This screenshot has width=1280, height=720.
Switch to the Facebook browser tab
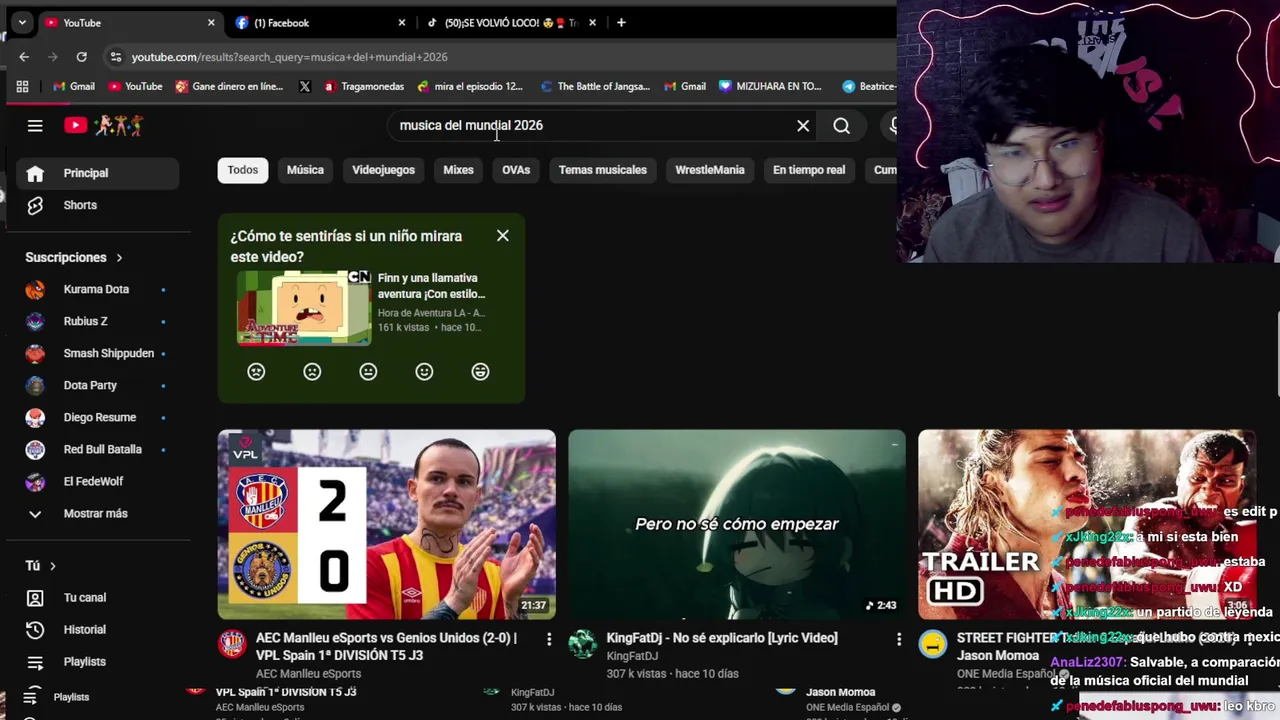coord(315,22)
